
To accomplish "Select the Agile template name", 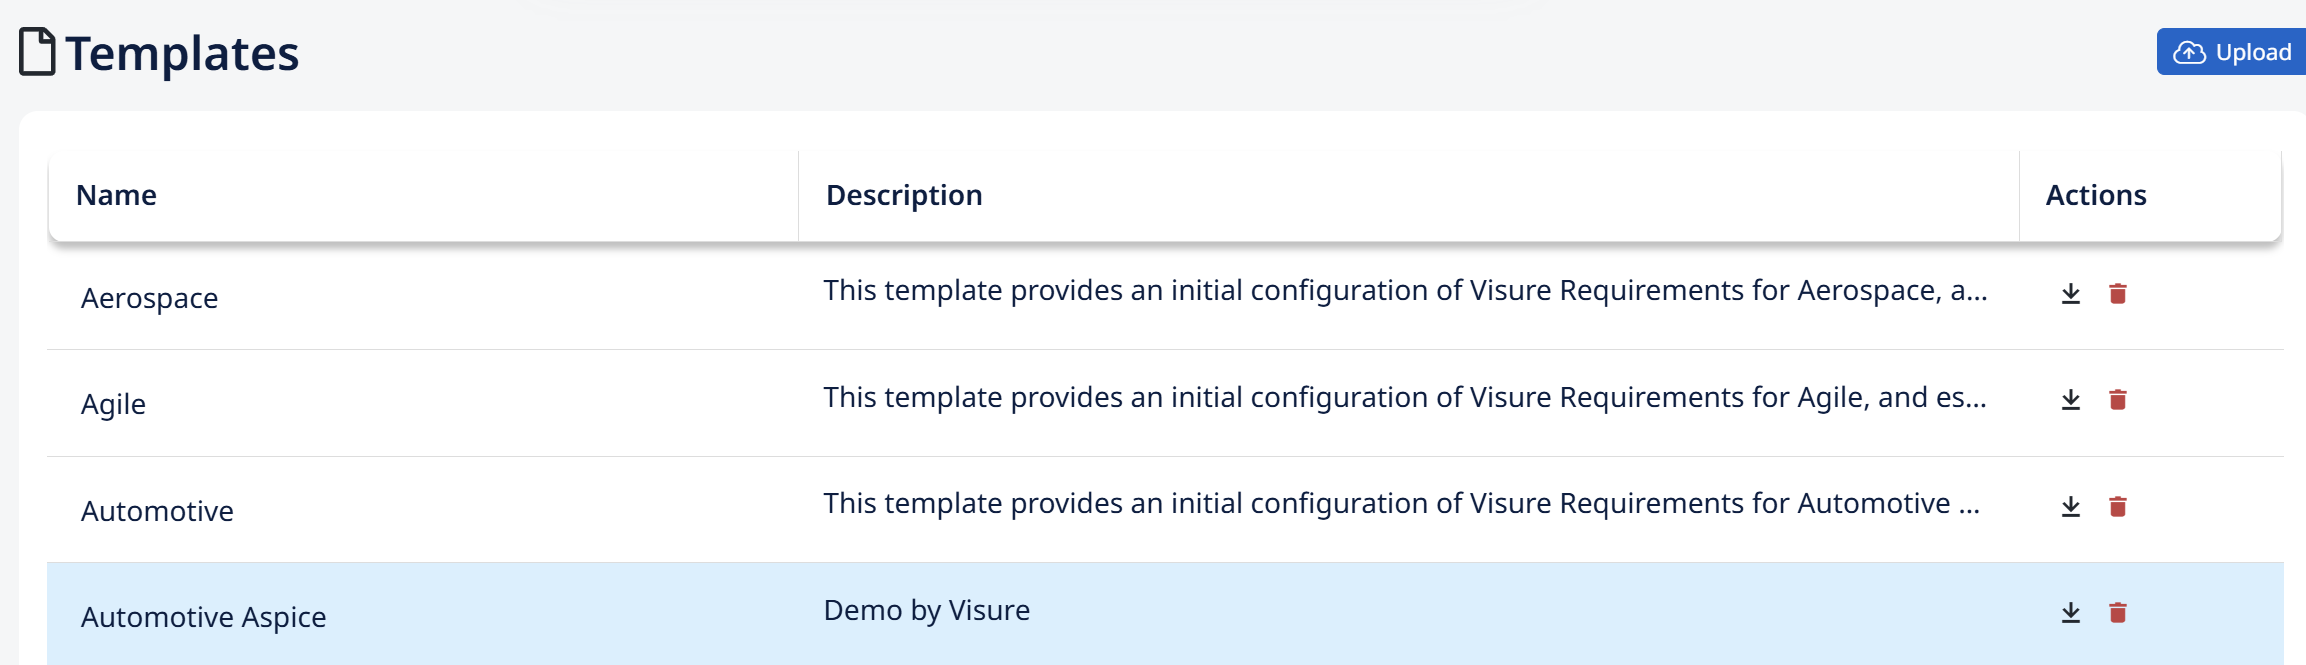I will tap(113, 404).
